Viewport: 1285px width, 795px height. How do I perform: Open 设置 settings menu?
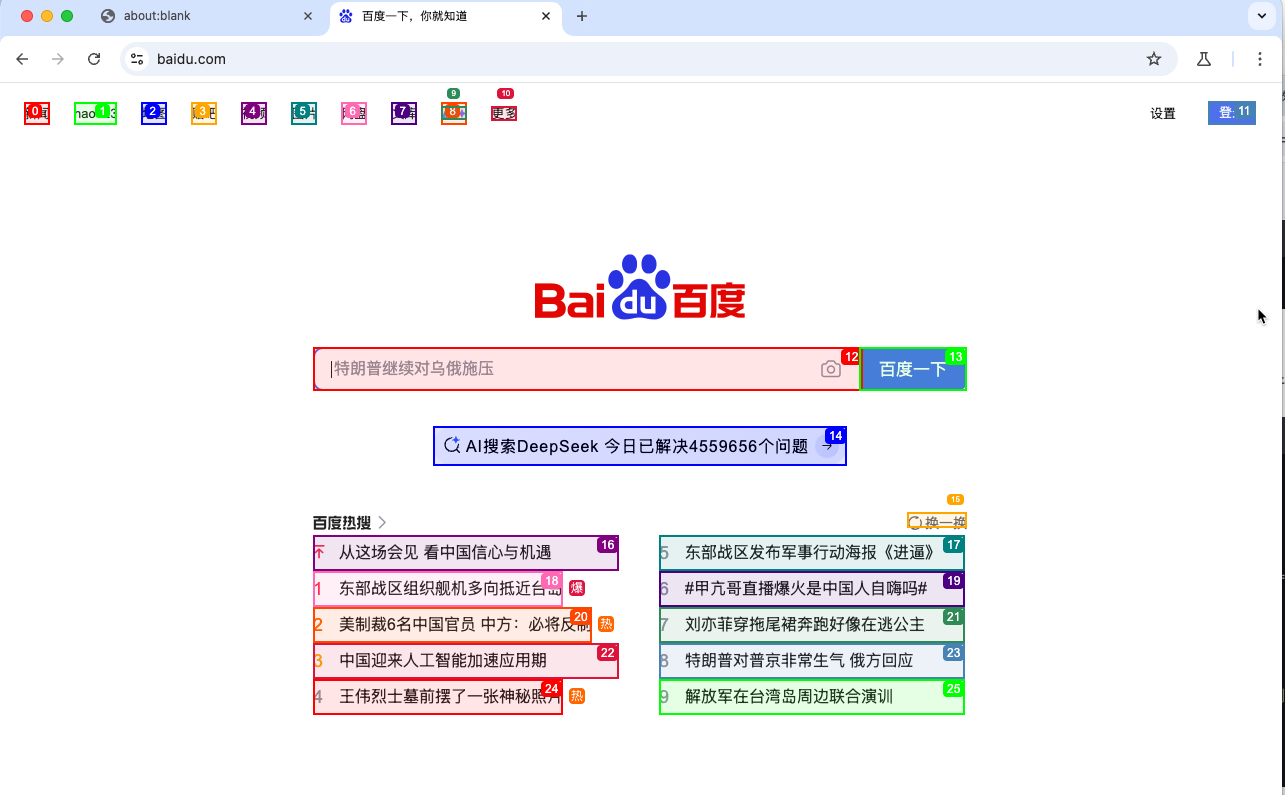1163,113
